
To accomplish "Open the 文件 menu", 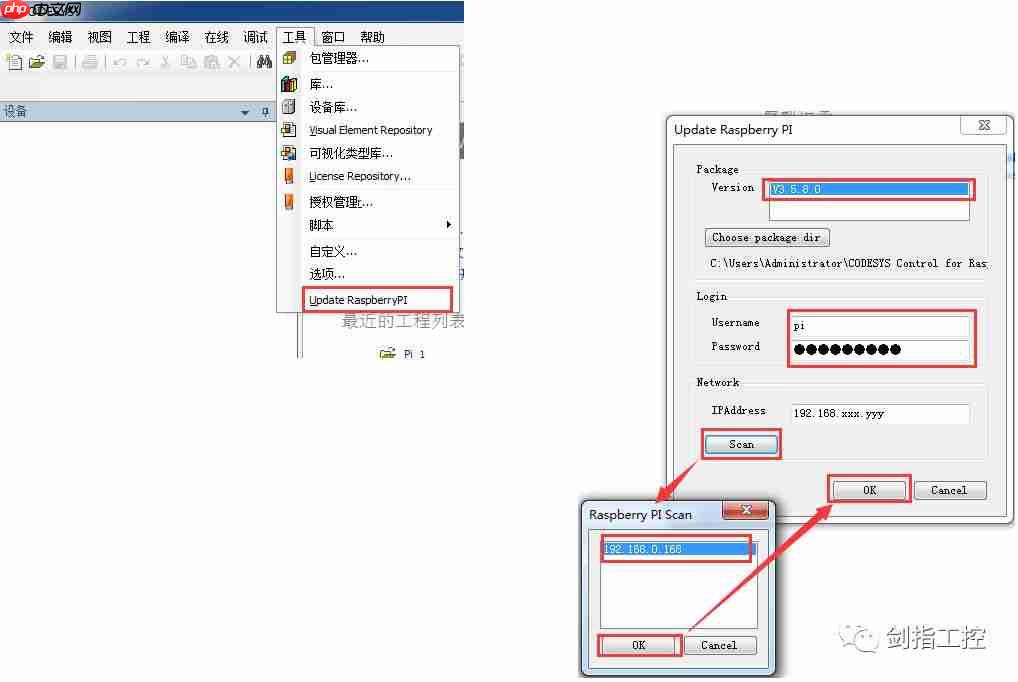I will pos(21,36).
